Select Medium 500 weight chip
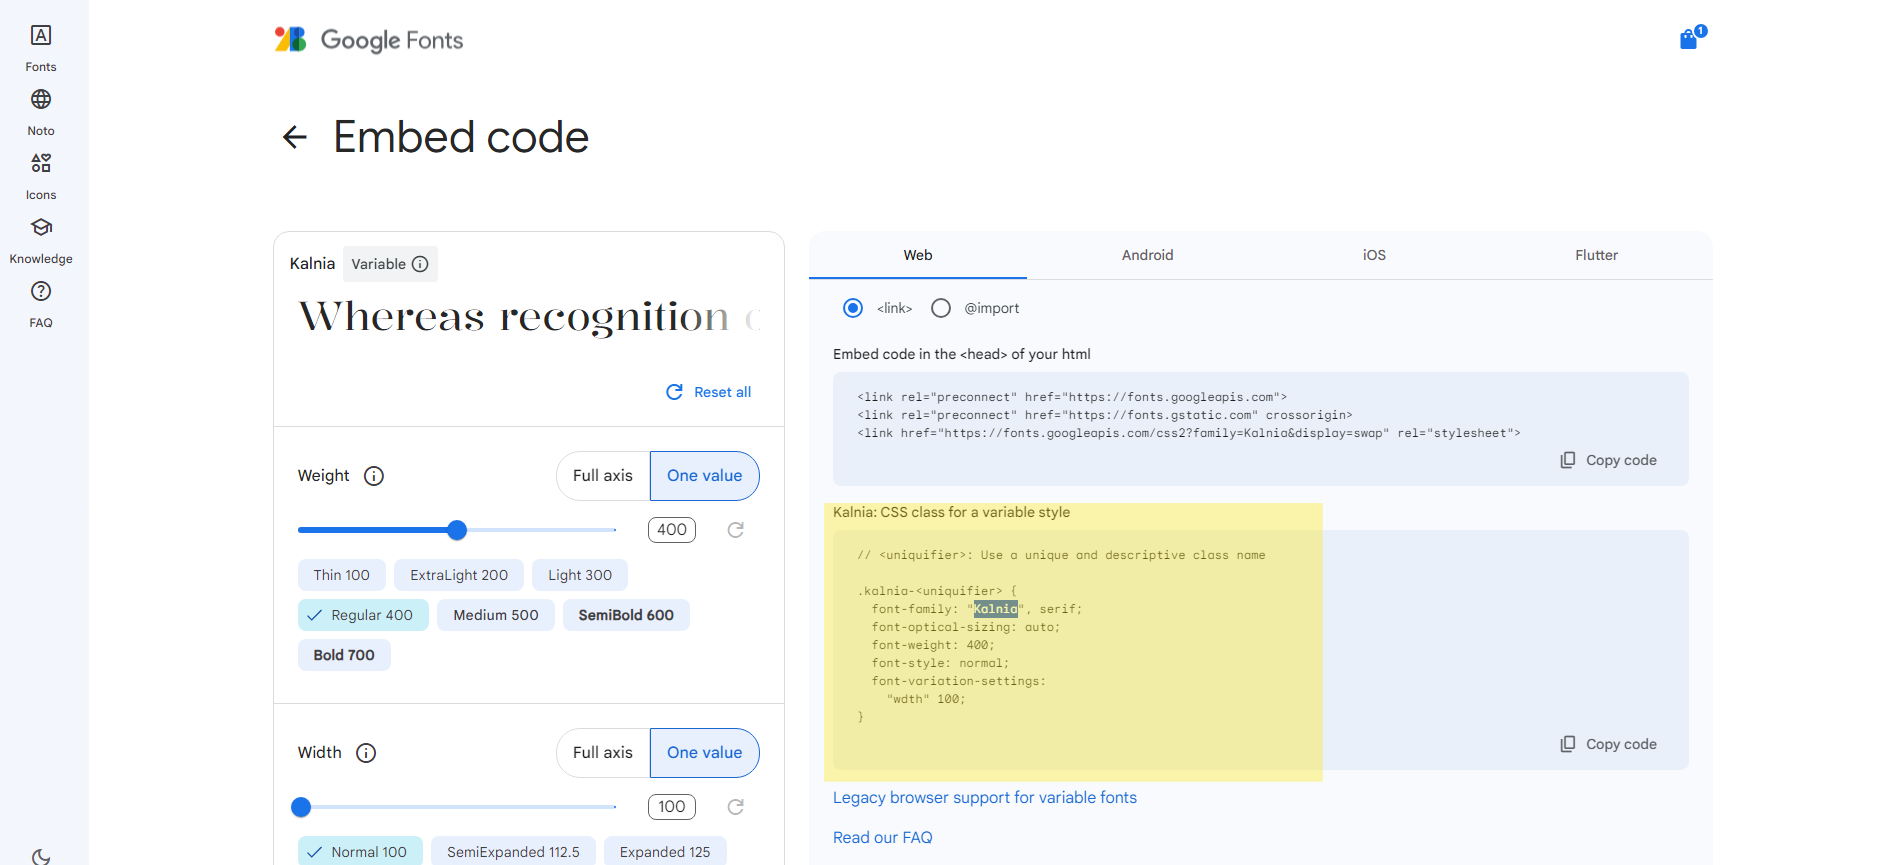The height and width of the screenshot is (865, 1895). 496,615
